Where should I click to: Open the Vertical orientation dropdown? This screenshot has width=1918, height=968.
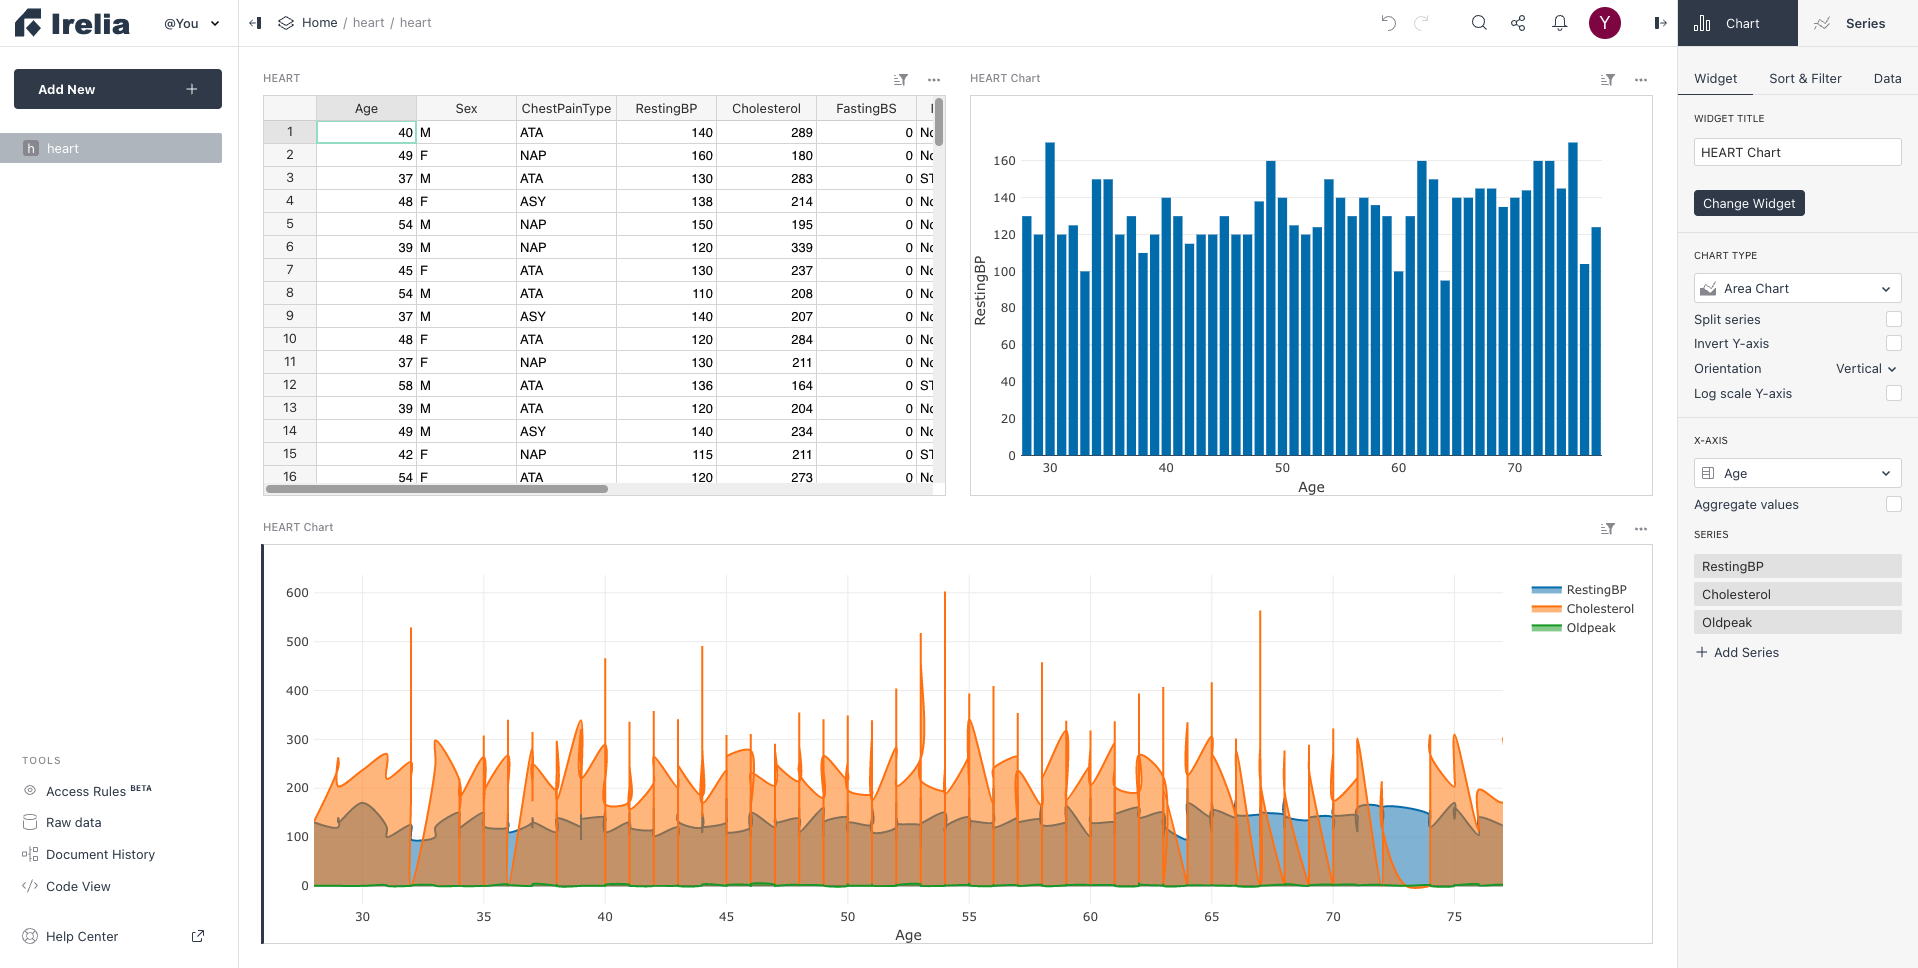1866,368
